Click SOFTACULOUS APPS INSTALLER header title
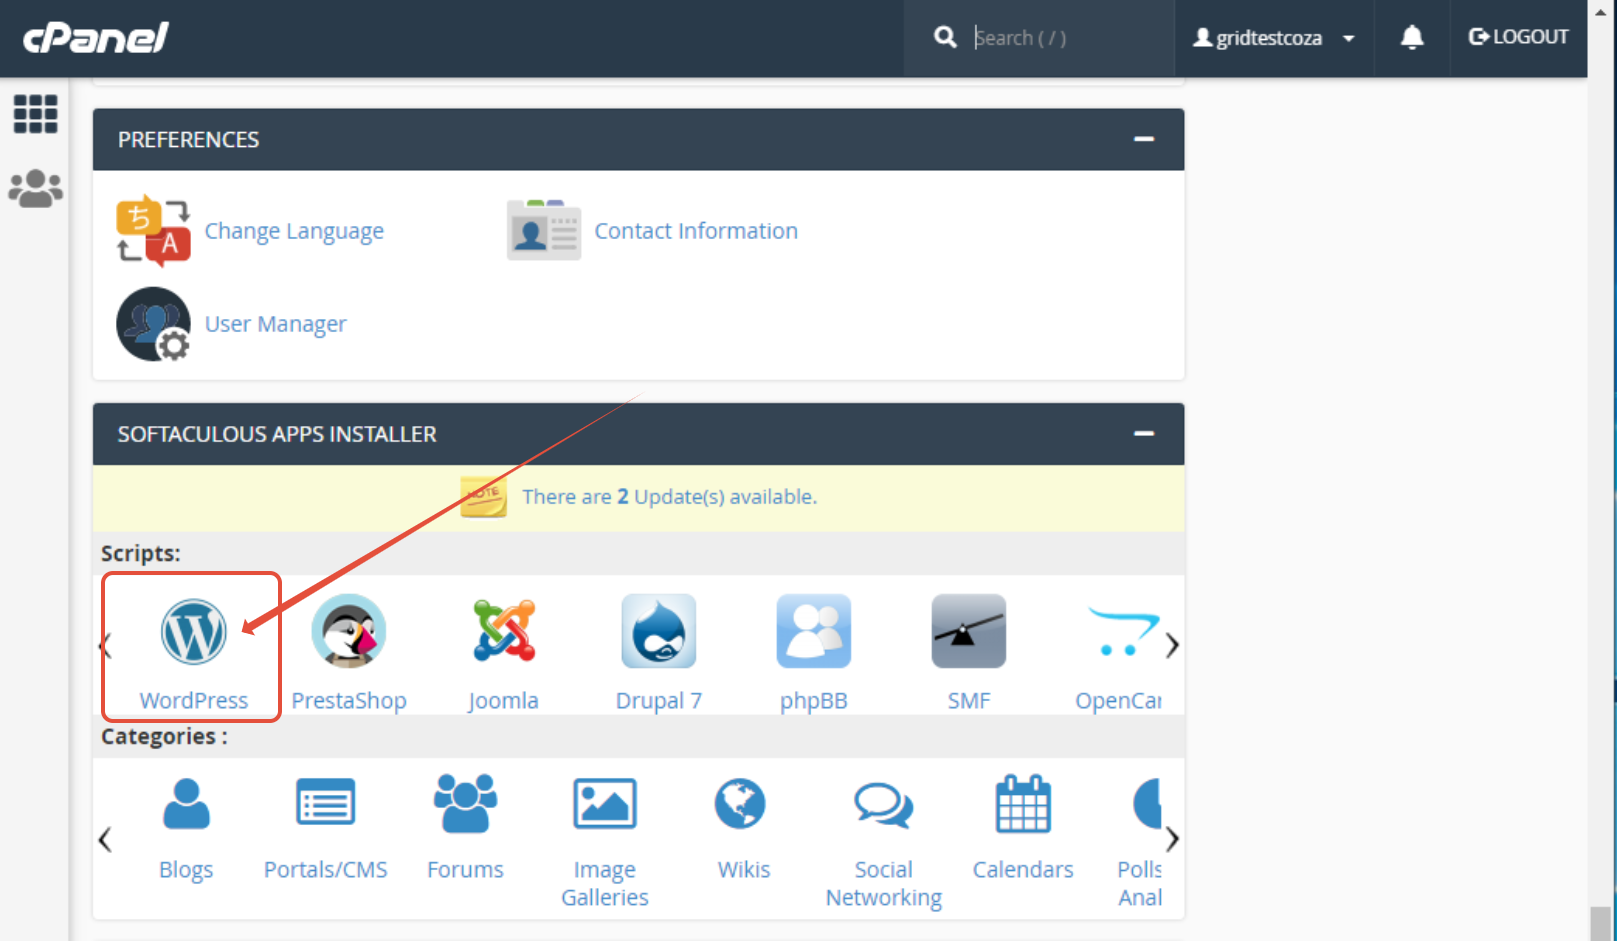The width and height of the screenshot is (1617, 941). point(277,434)
